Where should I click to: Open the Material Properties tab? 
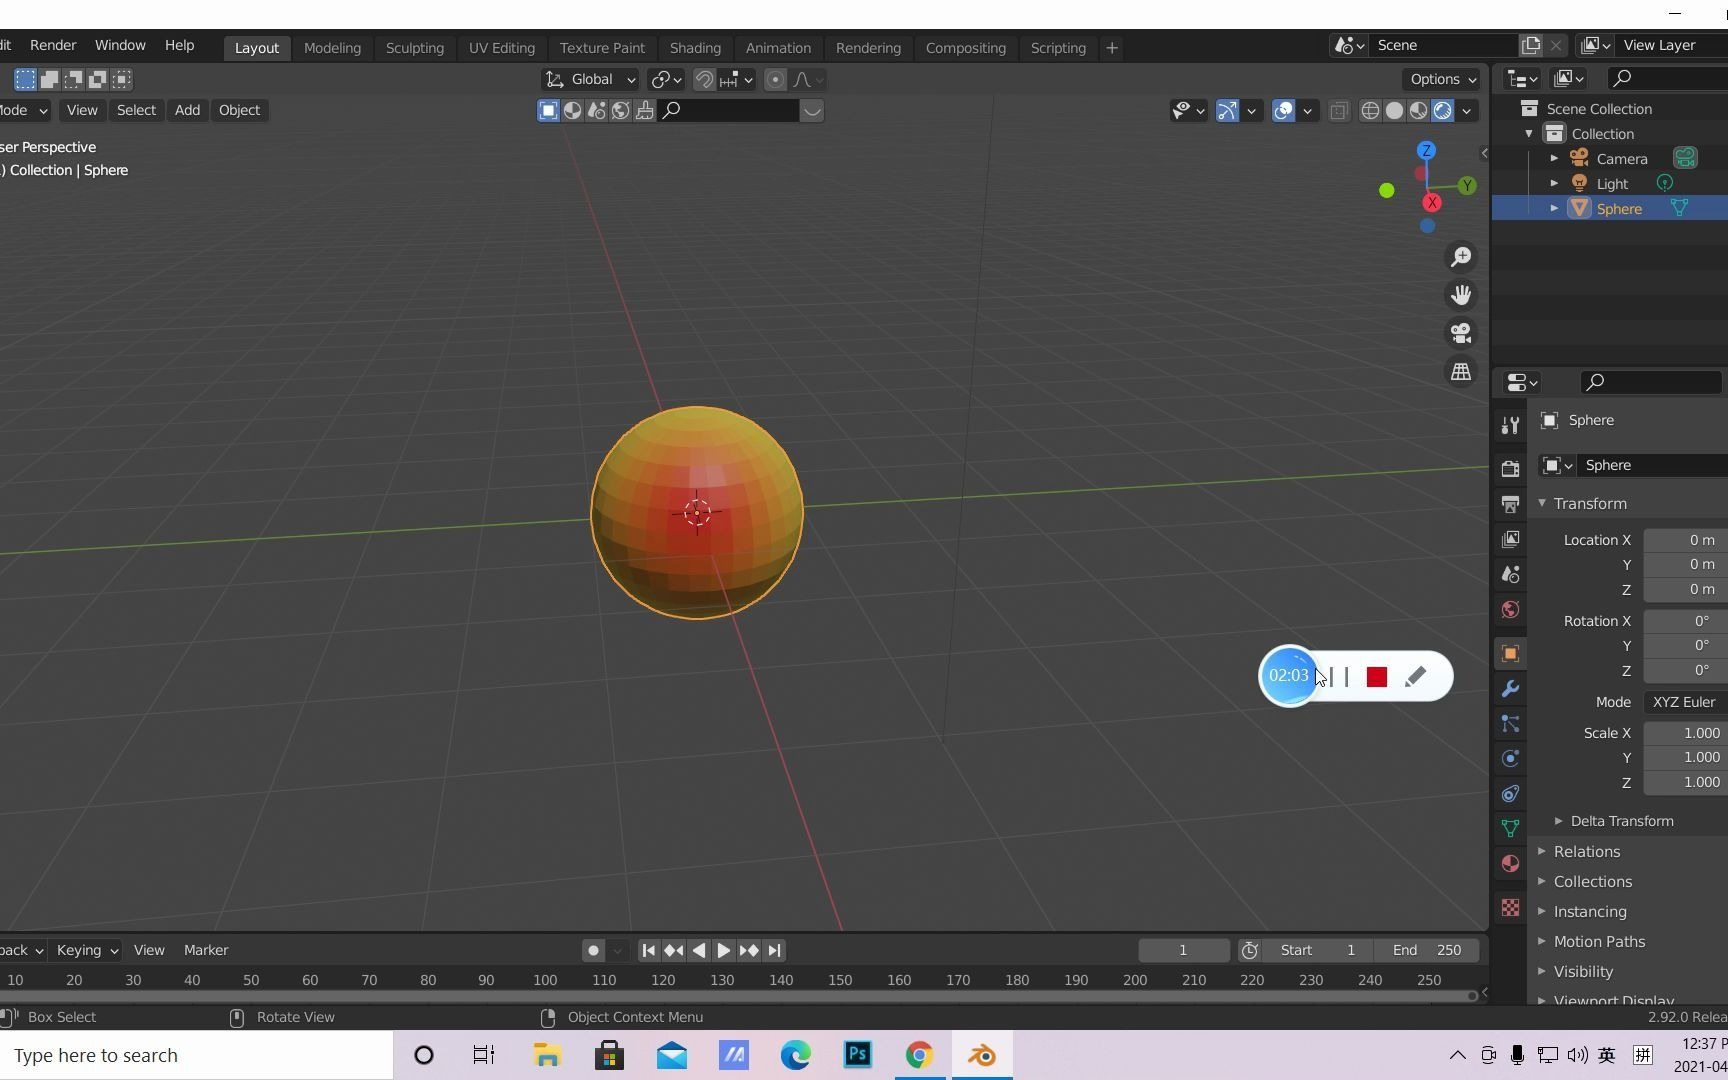coord(1510,863)
